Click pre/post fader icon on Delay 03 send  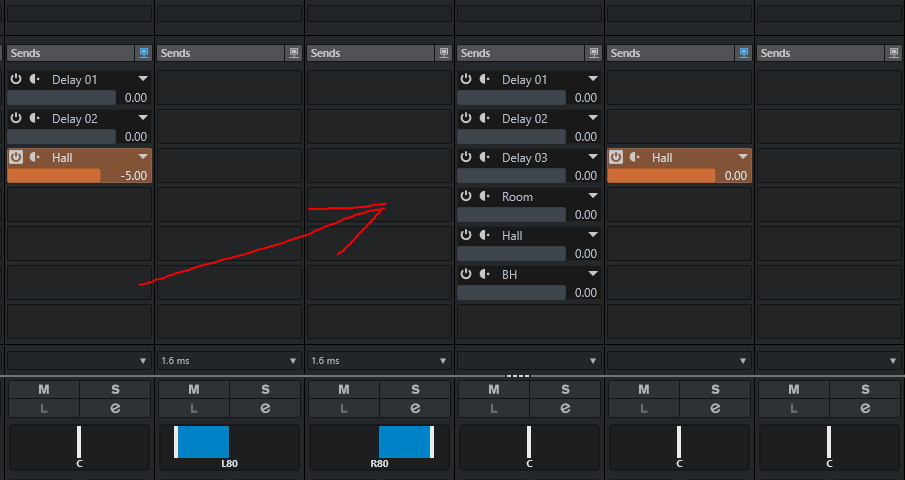coord(484,158)
